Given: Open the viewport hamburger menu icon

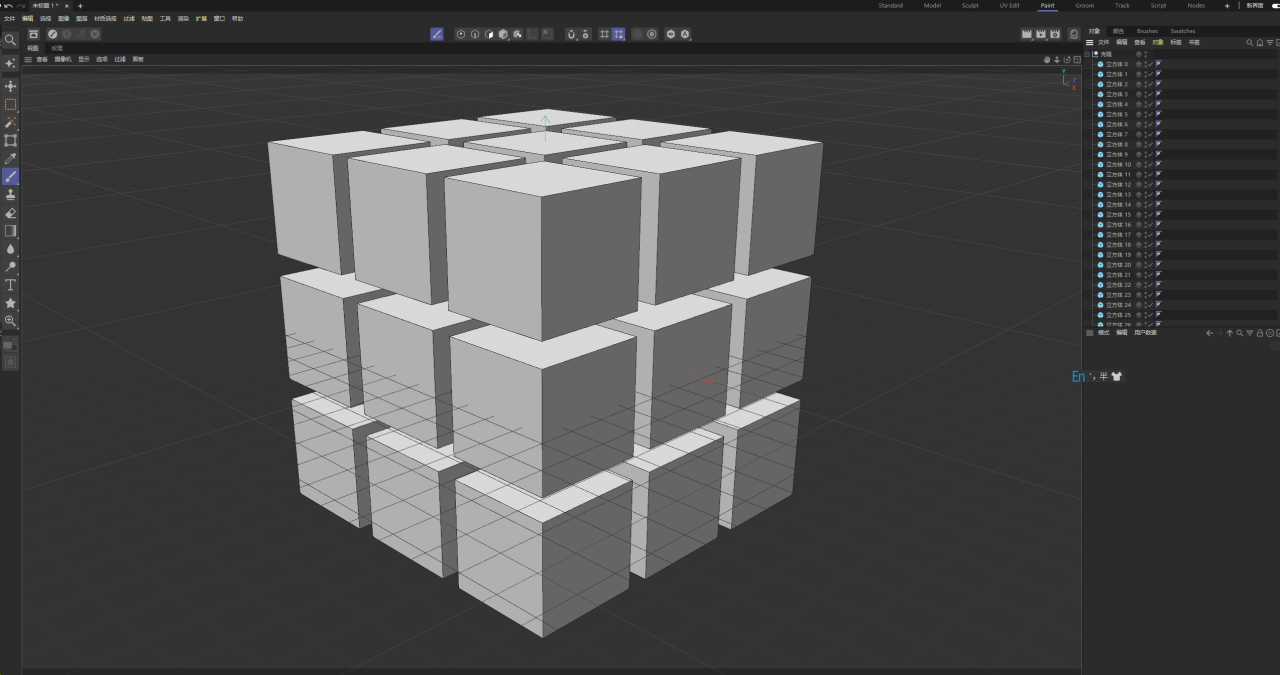Looking at the screenshot, I should pyautogui.click(x=28, y=58).
